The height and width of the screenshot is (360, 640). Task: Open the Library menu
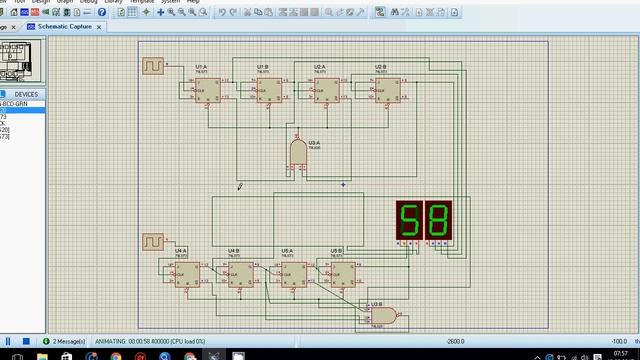(x=113, y=2)
